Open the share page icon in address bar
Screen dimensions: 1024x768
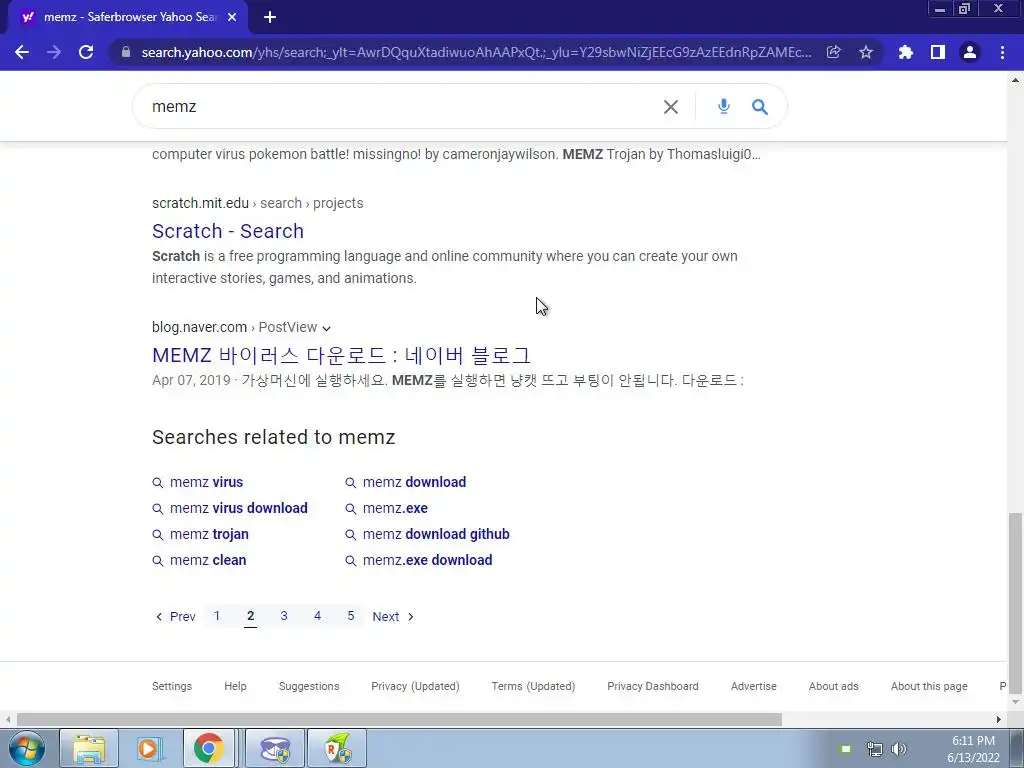click(833, 52)
